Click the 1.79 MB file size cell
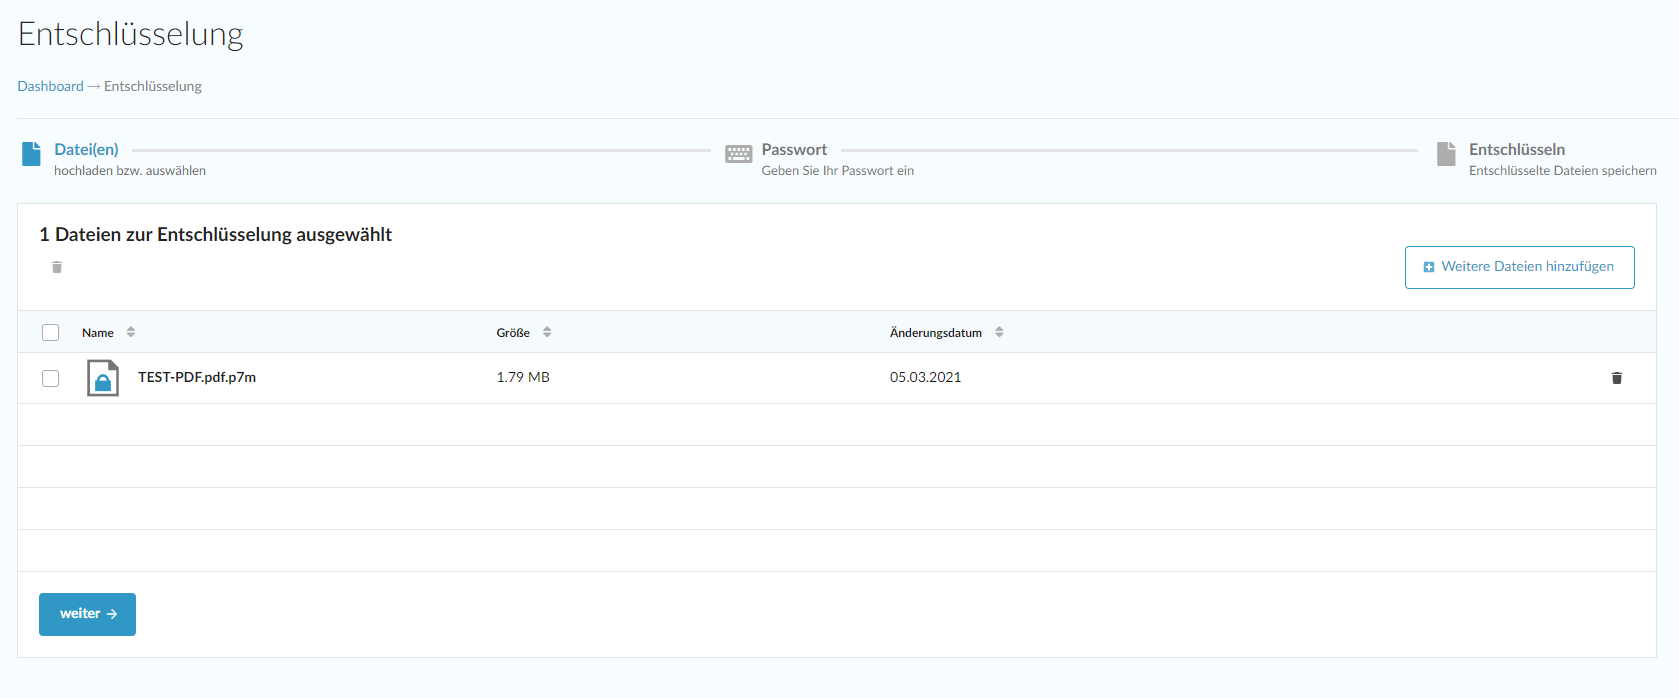 click(x=523, y=377)
